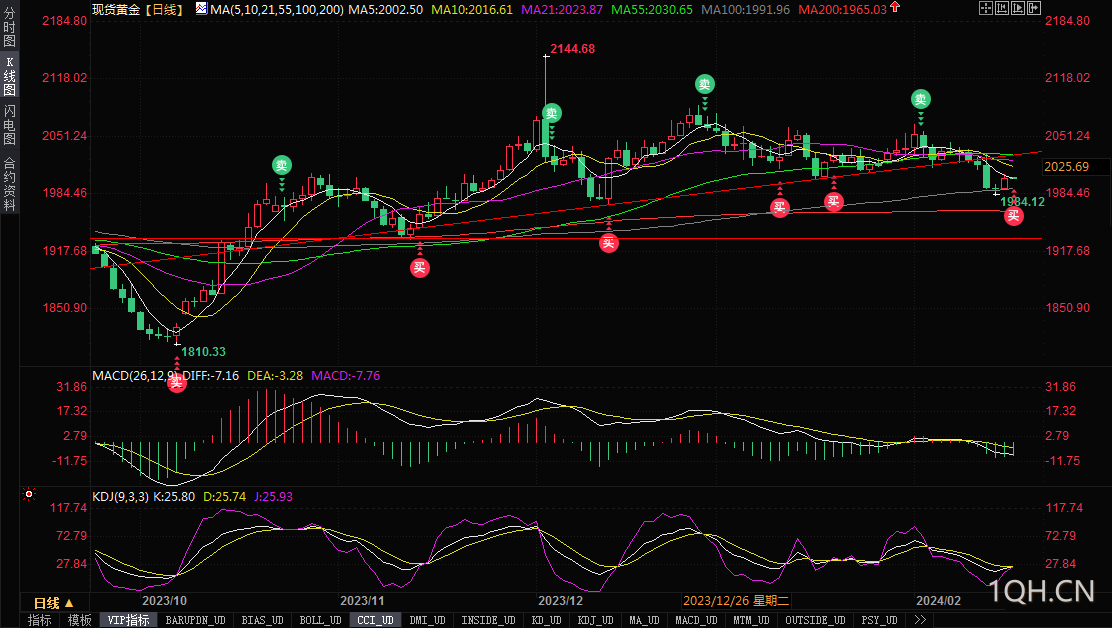Choose the MTM_UD indicator tab
Viewport: 1112px width, 628px height.
point(751,620)
